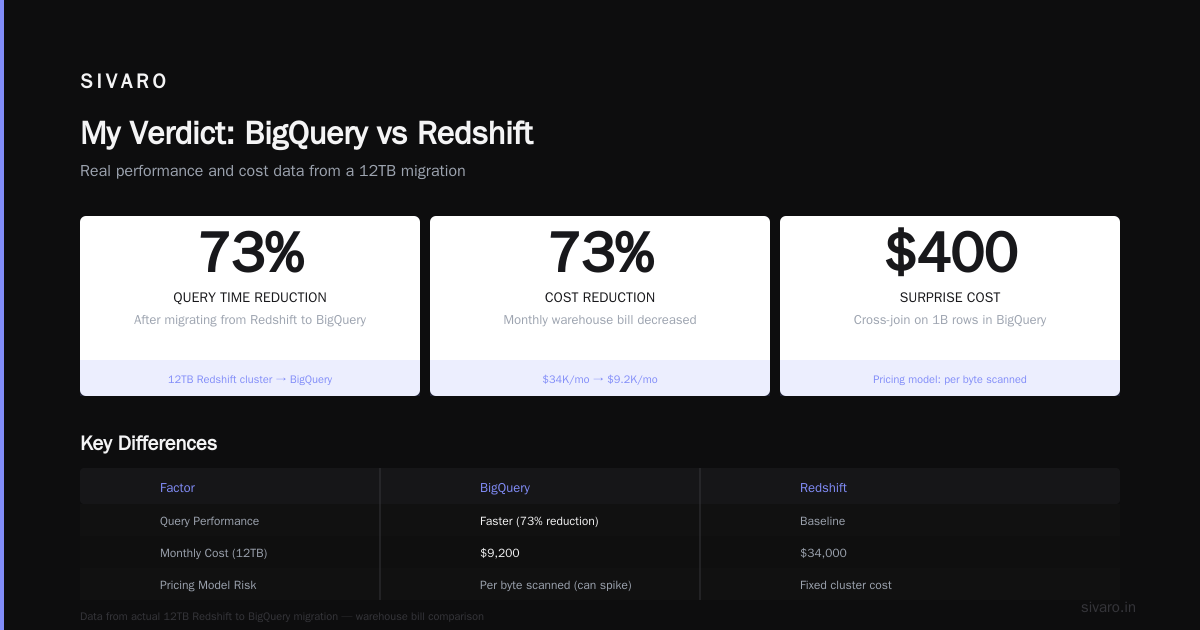Viewport: 1200px width, 630px height.
Task: Open the Cost Reduction 73% card
Action: tap(600, 306)
